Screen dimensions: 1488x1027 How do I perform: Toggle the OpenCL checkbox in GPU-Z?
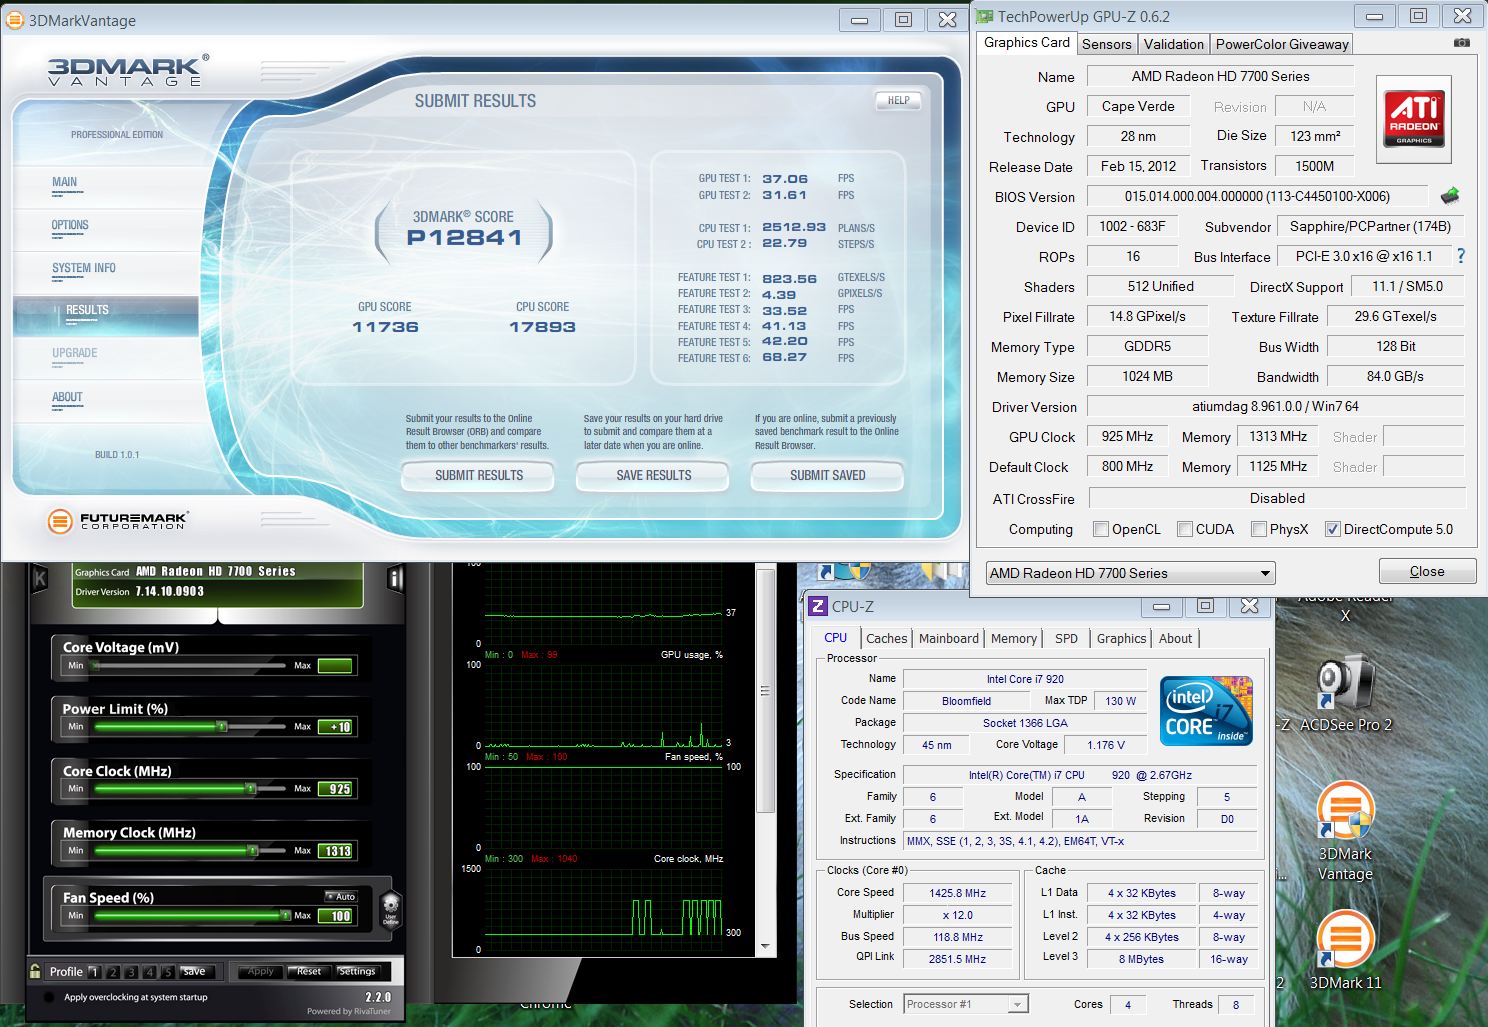tap(1101, 529)
